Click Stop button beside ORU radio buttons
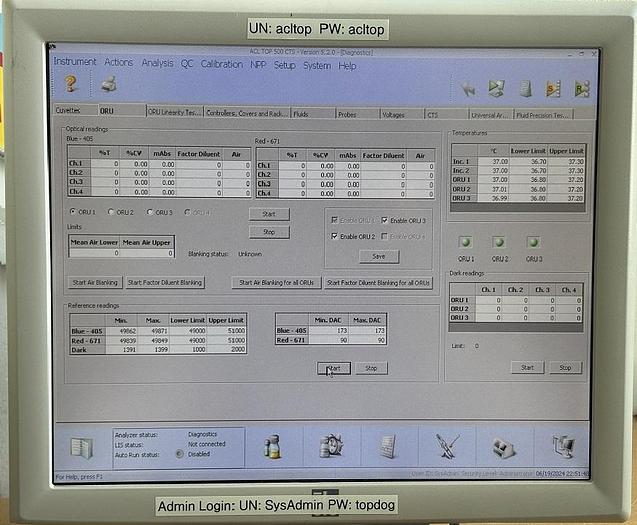The width and height of the screenshot is (637, 525). tap(269, 232)
